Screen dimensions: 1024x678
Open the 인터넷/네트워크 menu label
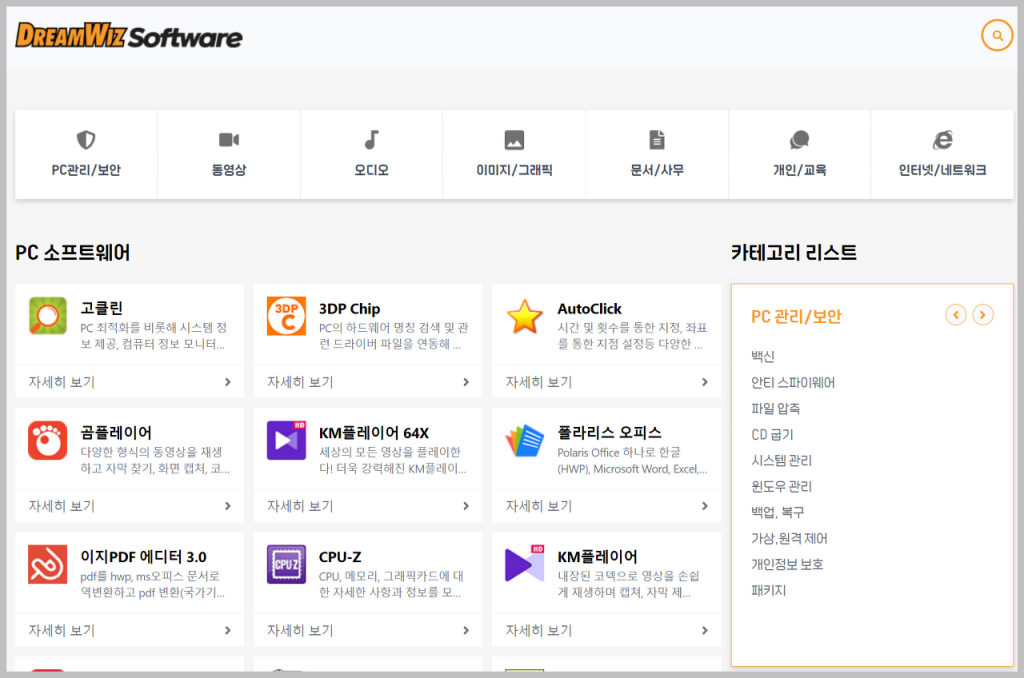pos(942,170)
